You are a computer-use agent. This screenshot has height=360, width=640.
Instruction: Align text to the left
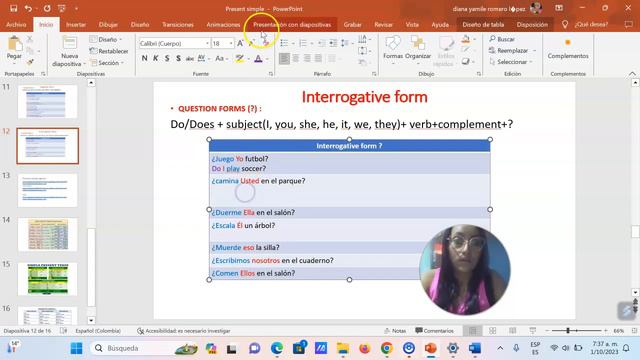(284, 58)
